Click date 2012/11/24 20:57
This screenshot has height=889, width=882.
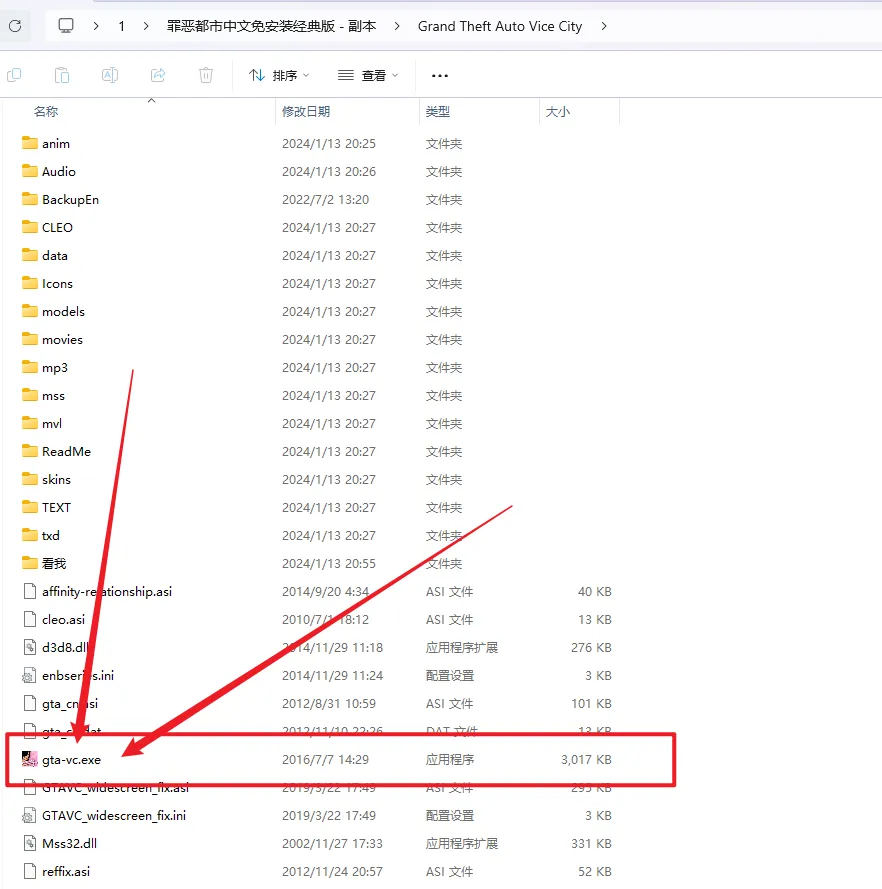coord(332,871)
